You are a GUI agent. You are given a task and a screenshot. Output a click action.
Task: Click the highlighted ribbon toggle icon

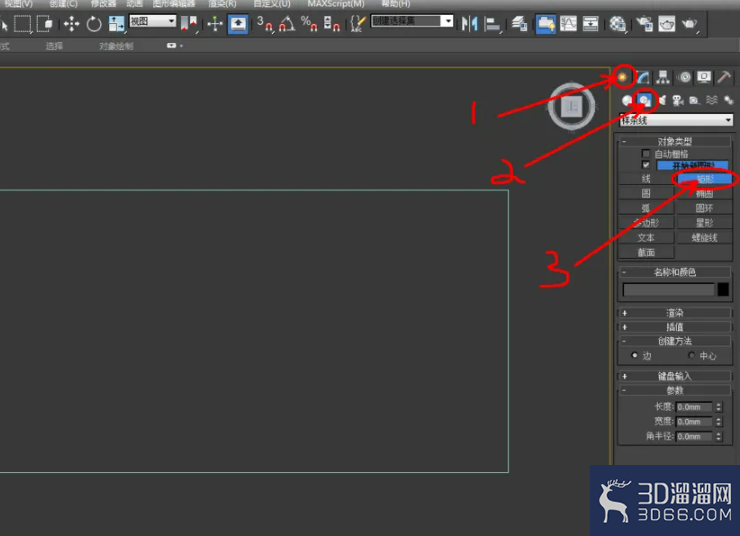point(546,24)
